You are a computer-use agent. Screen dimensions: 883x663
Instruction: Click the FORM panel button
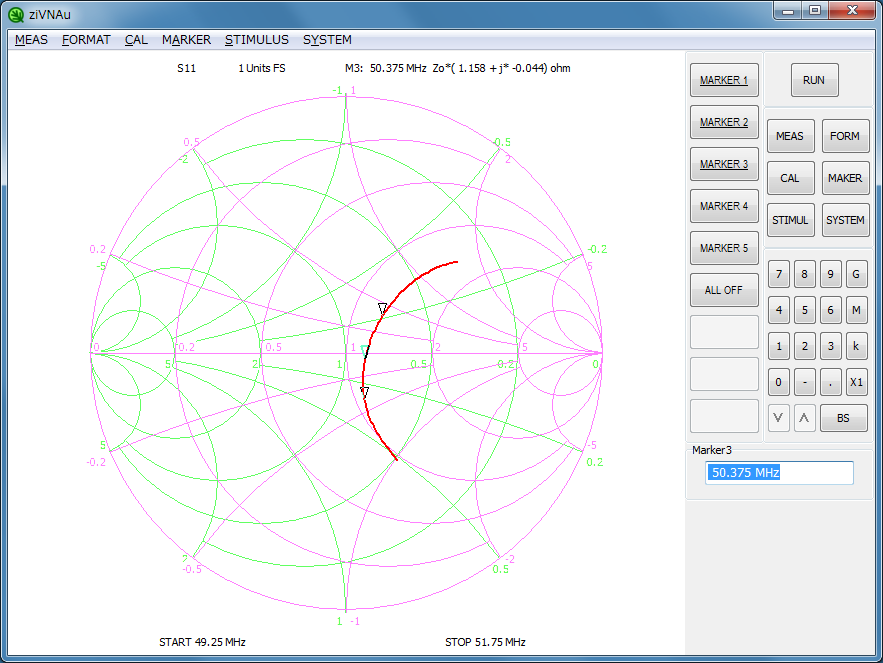tap(845, 136)
